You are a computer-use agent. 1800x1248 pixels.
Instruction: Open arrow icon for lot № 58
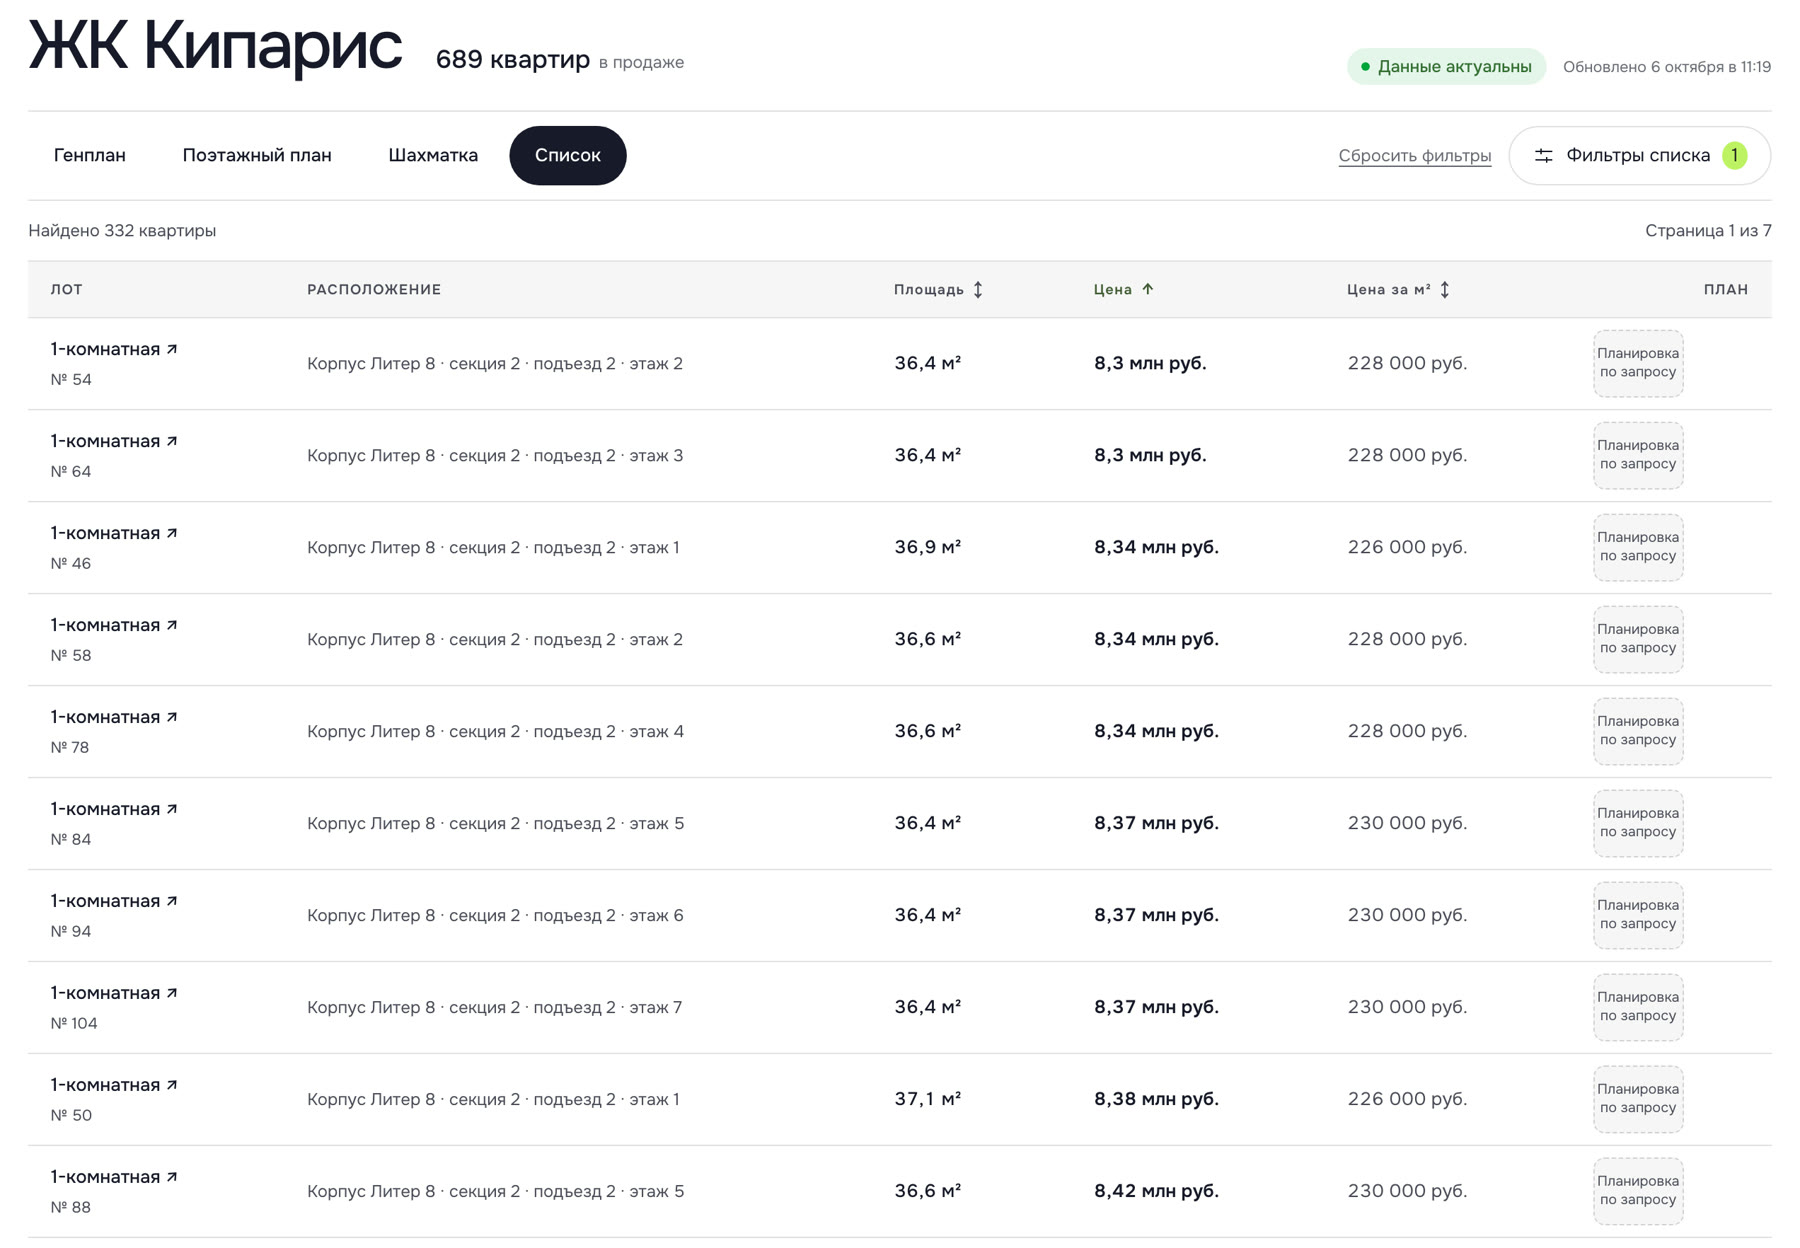[x=172, y=625]
